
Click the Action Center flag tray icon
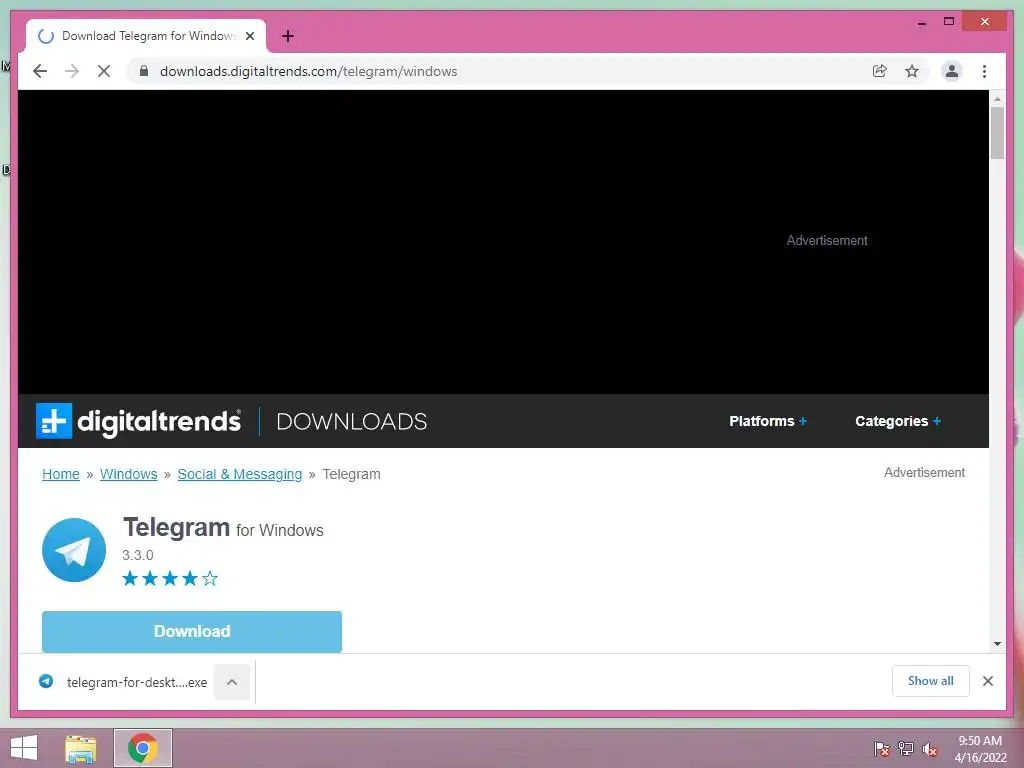(882, 749)
